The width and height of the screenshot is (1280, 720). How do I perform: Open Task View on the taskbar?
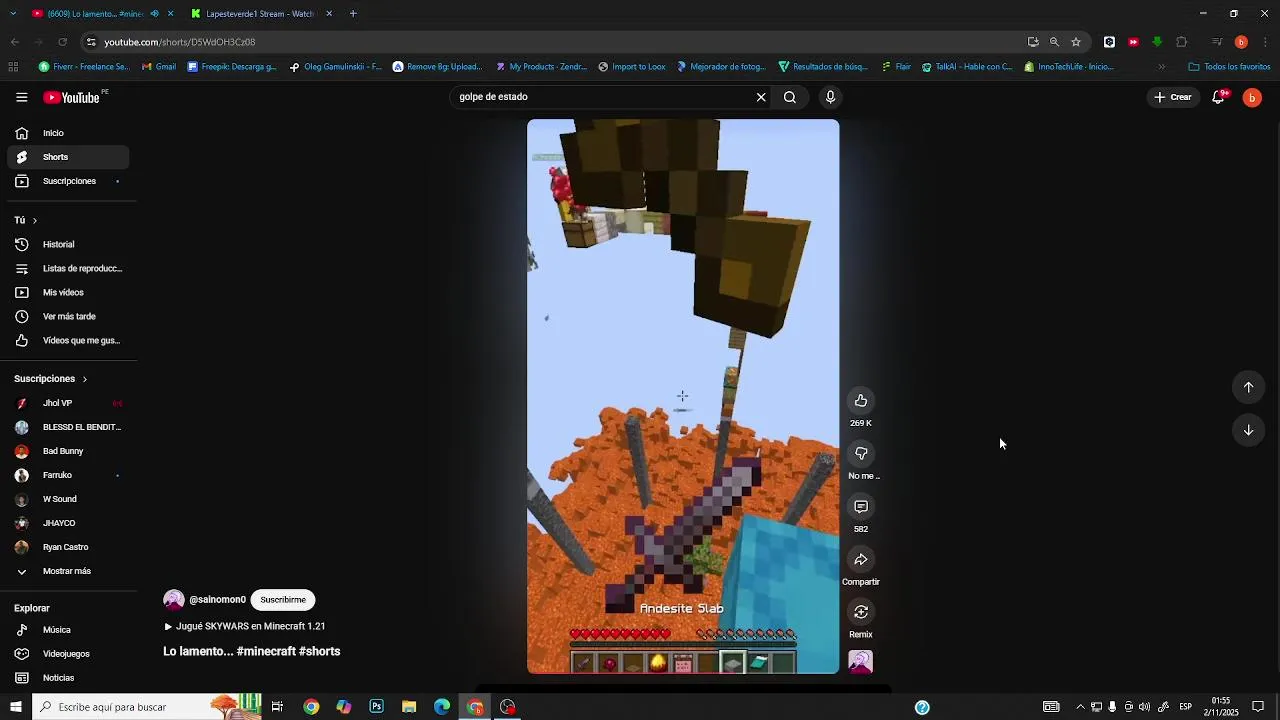tap(277, 707)
